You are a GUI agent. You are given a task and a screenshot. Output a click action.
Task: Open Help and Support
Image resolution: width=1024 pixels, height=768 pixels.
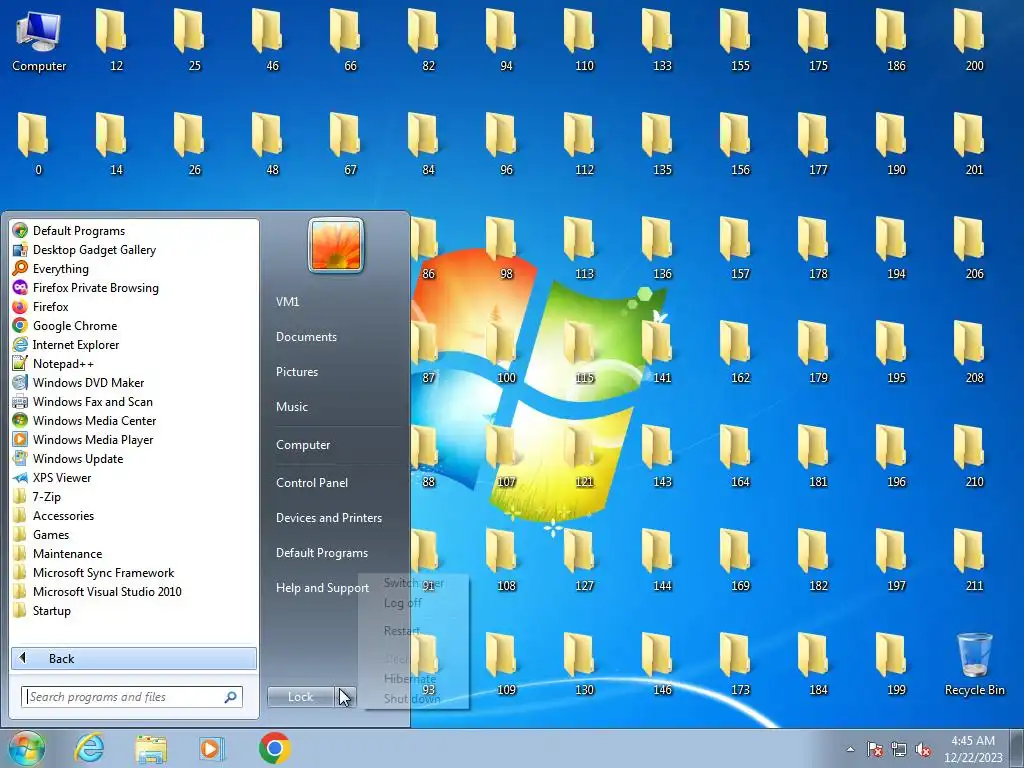(323, 588)
